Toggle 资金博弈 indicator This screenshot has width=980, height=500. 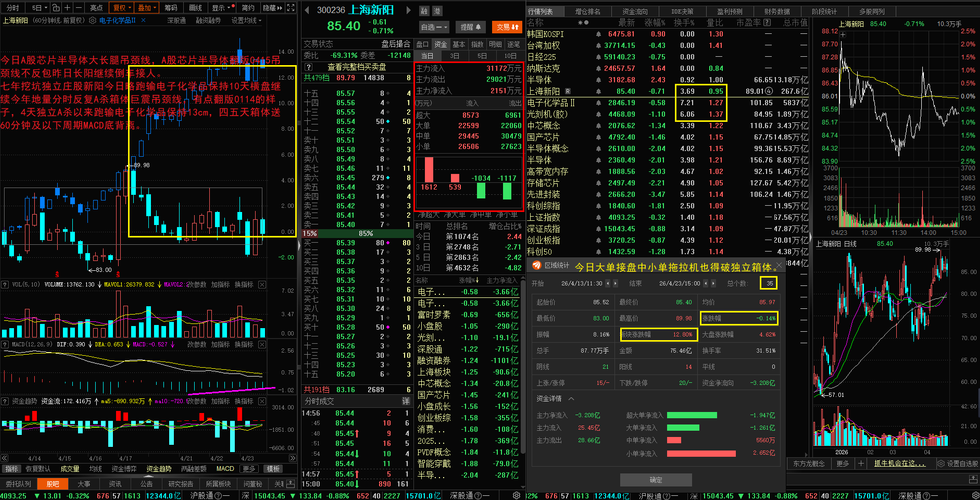pos(124,468)
